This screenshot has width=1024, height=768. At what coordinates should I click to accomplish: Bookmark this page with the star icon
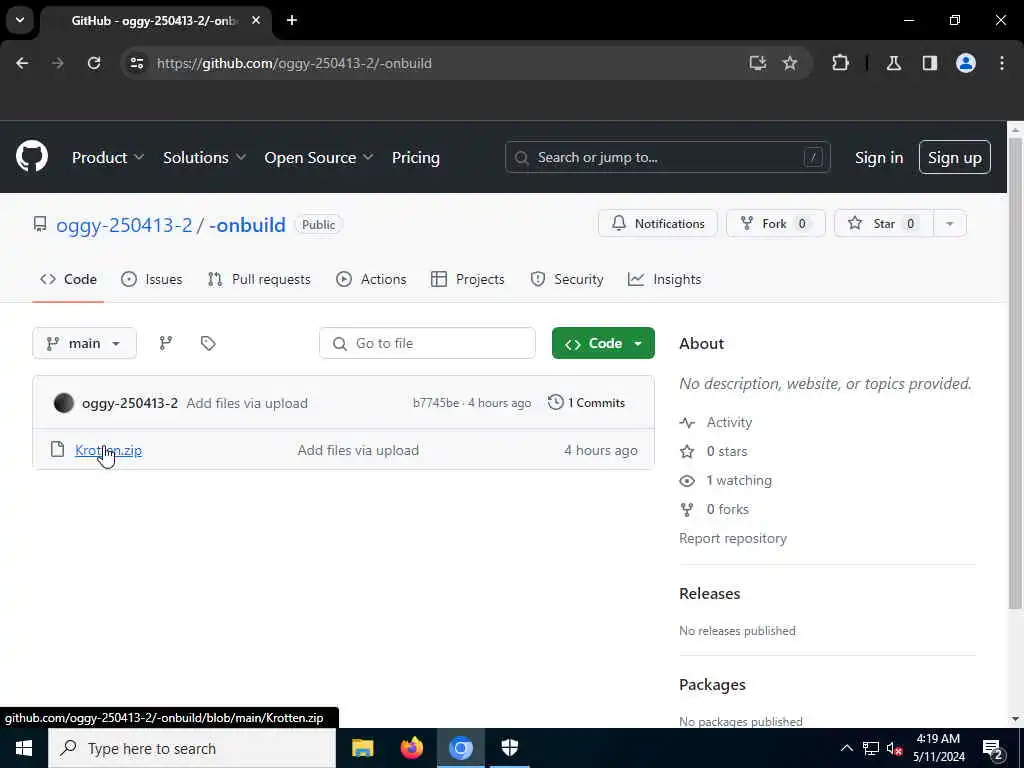coord(790,63)
